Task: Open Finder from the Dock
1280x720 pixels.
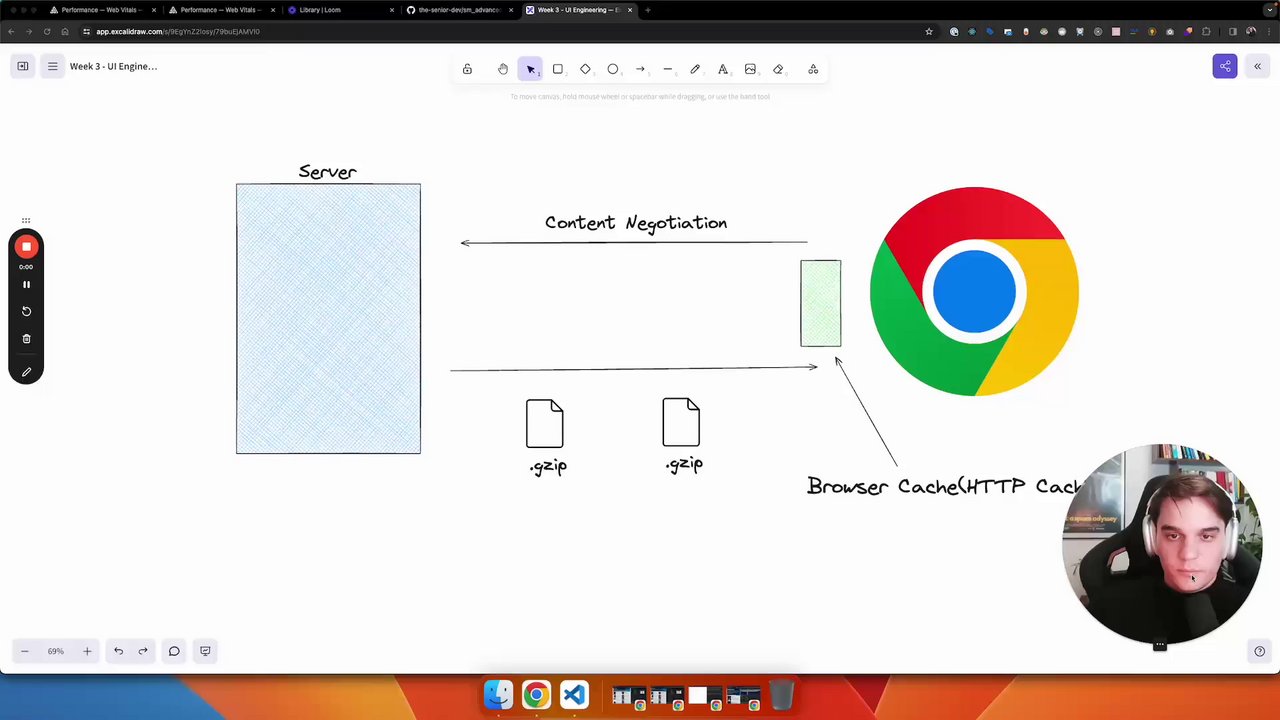Action: (x=498, y=694)
